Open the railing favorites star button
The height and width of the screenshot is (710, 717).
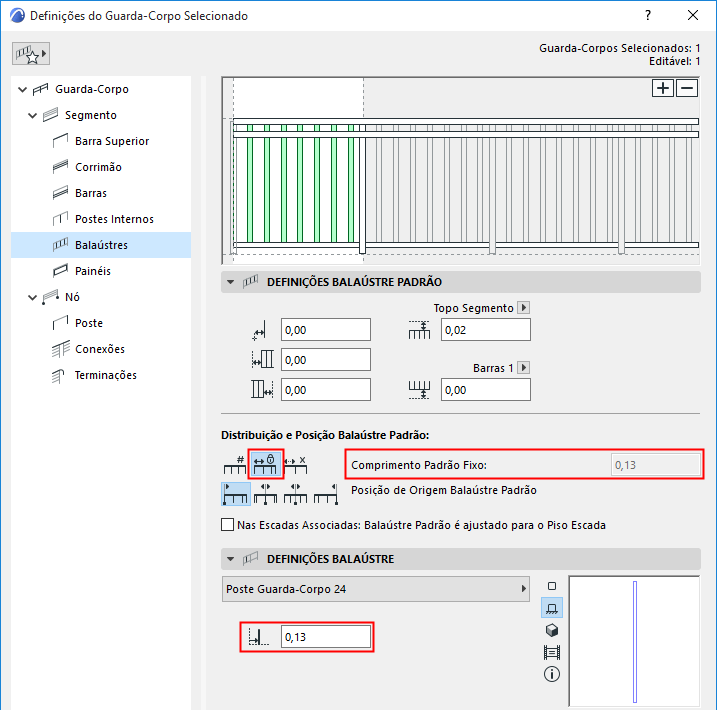click(x=31, y=54)
